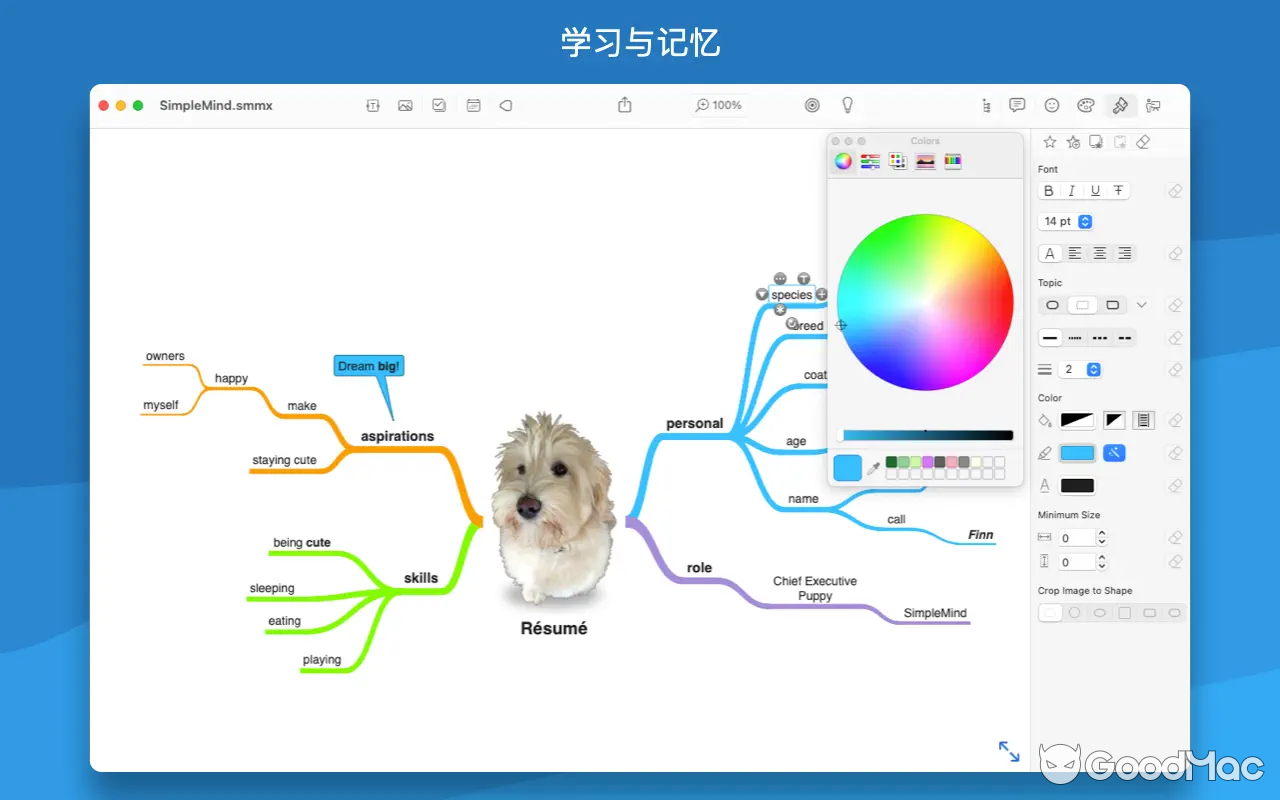Screen dimensions: 1280x800
Task: Switch to the color sliders tab in Colors
Action: point(869,161)
